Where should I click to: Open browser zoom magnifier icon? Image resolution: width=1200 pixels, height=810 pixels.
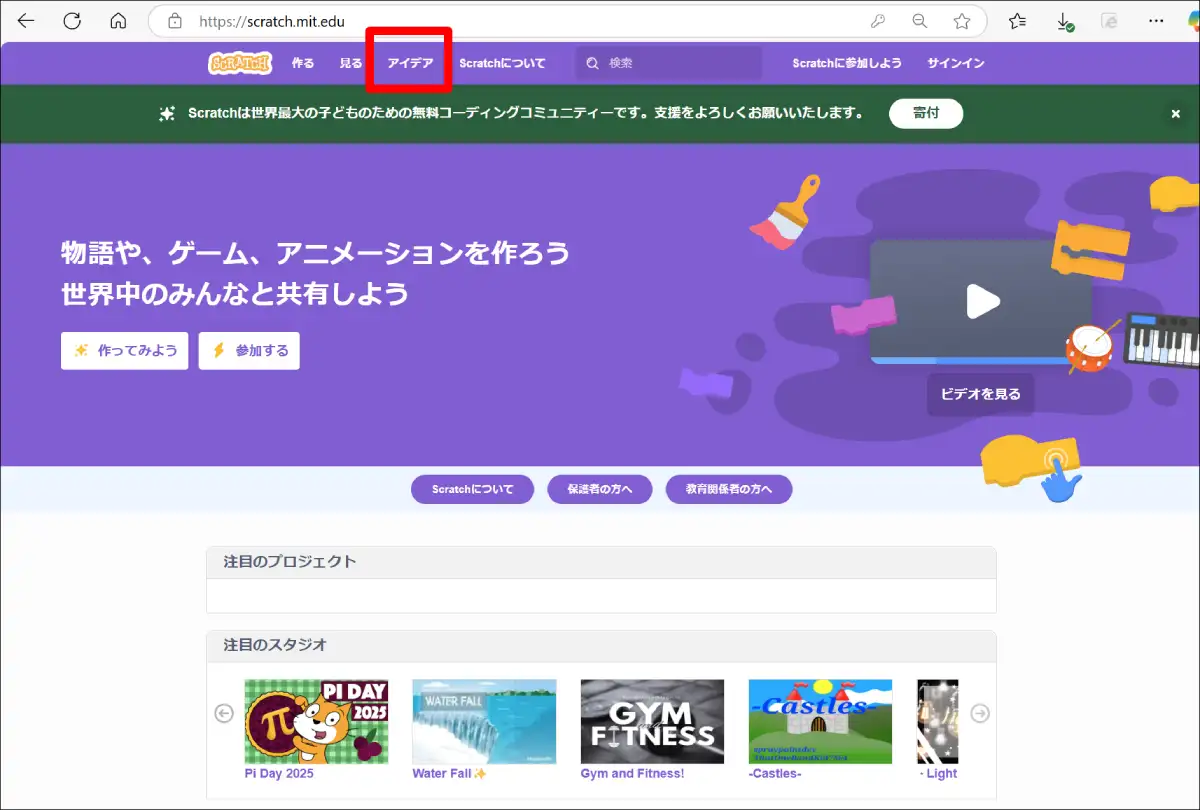(919, 21)
